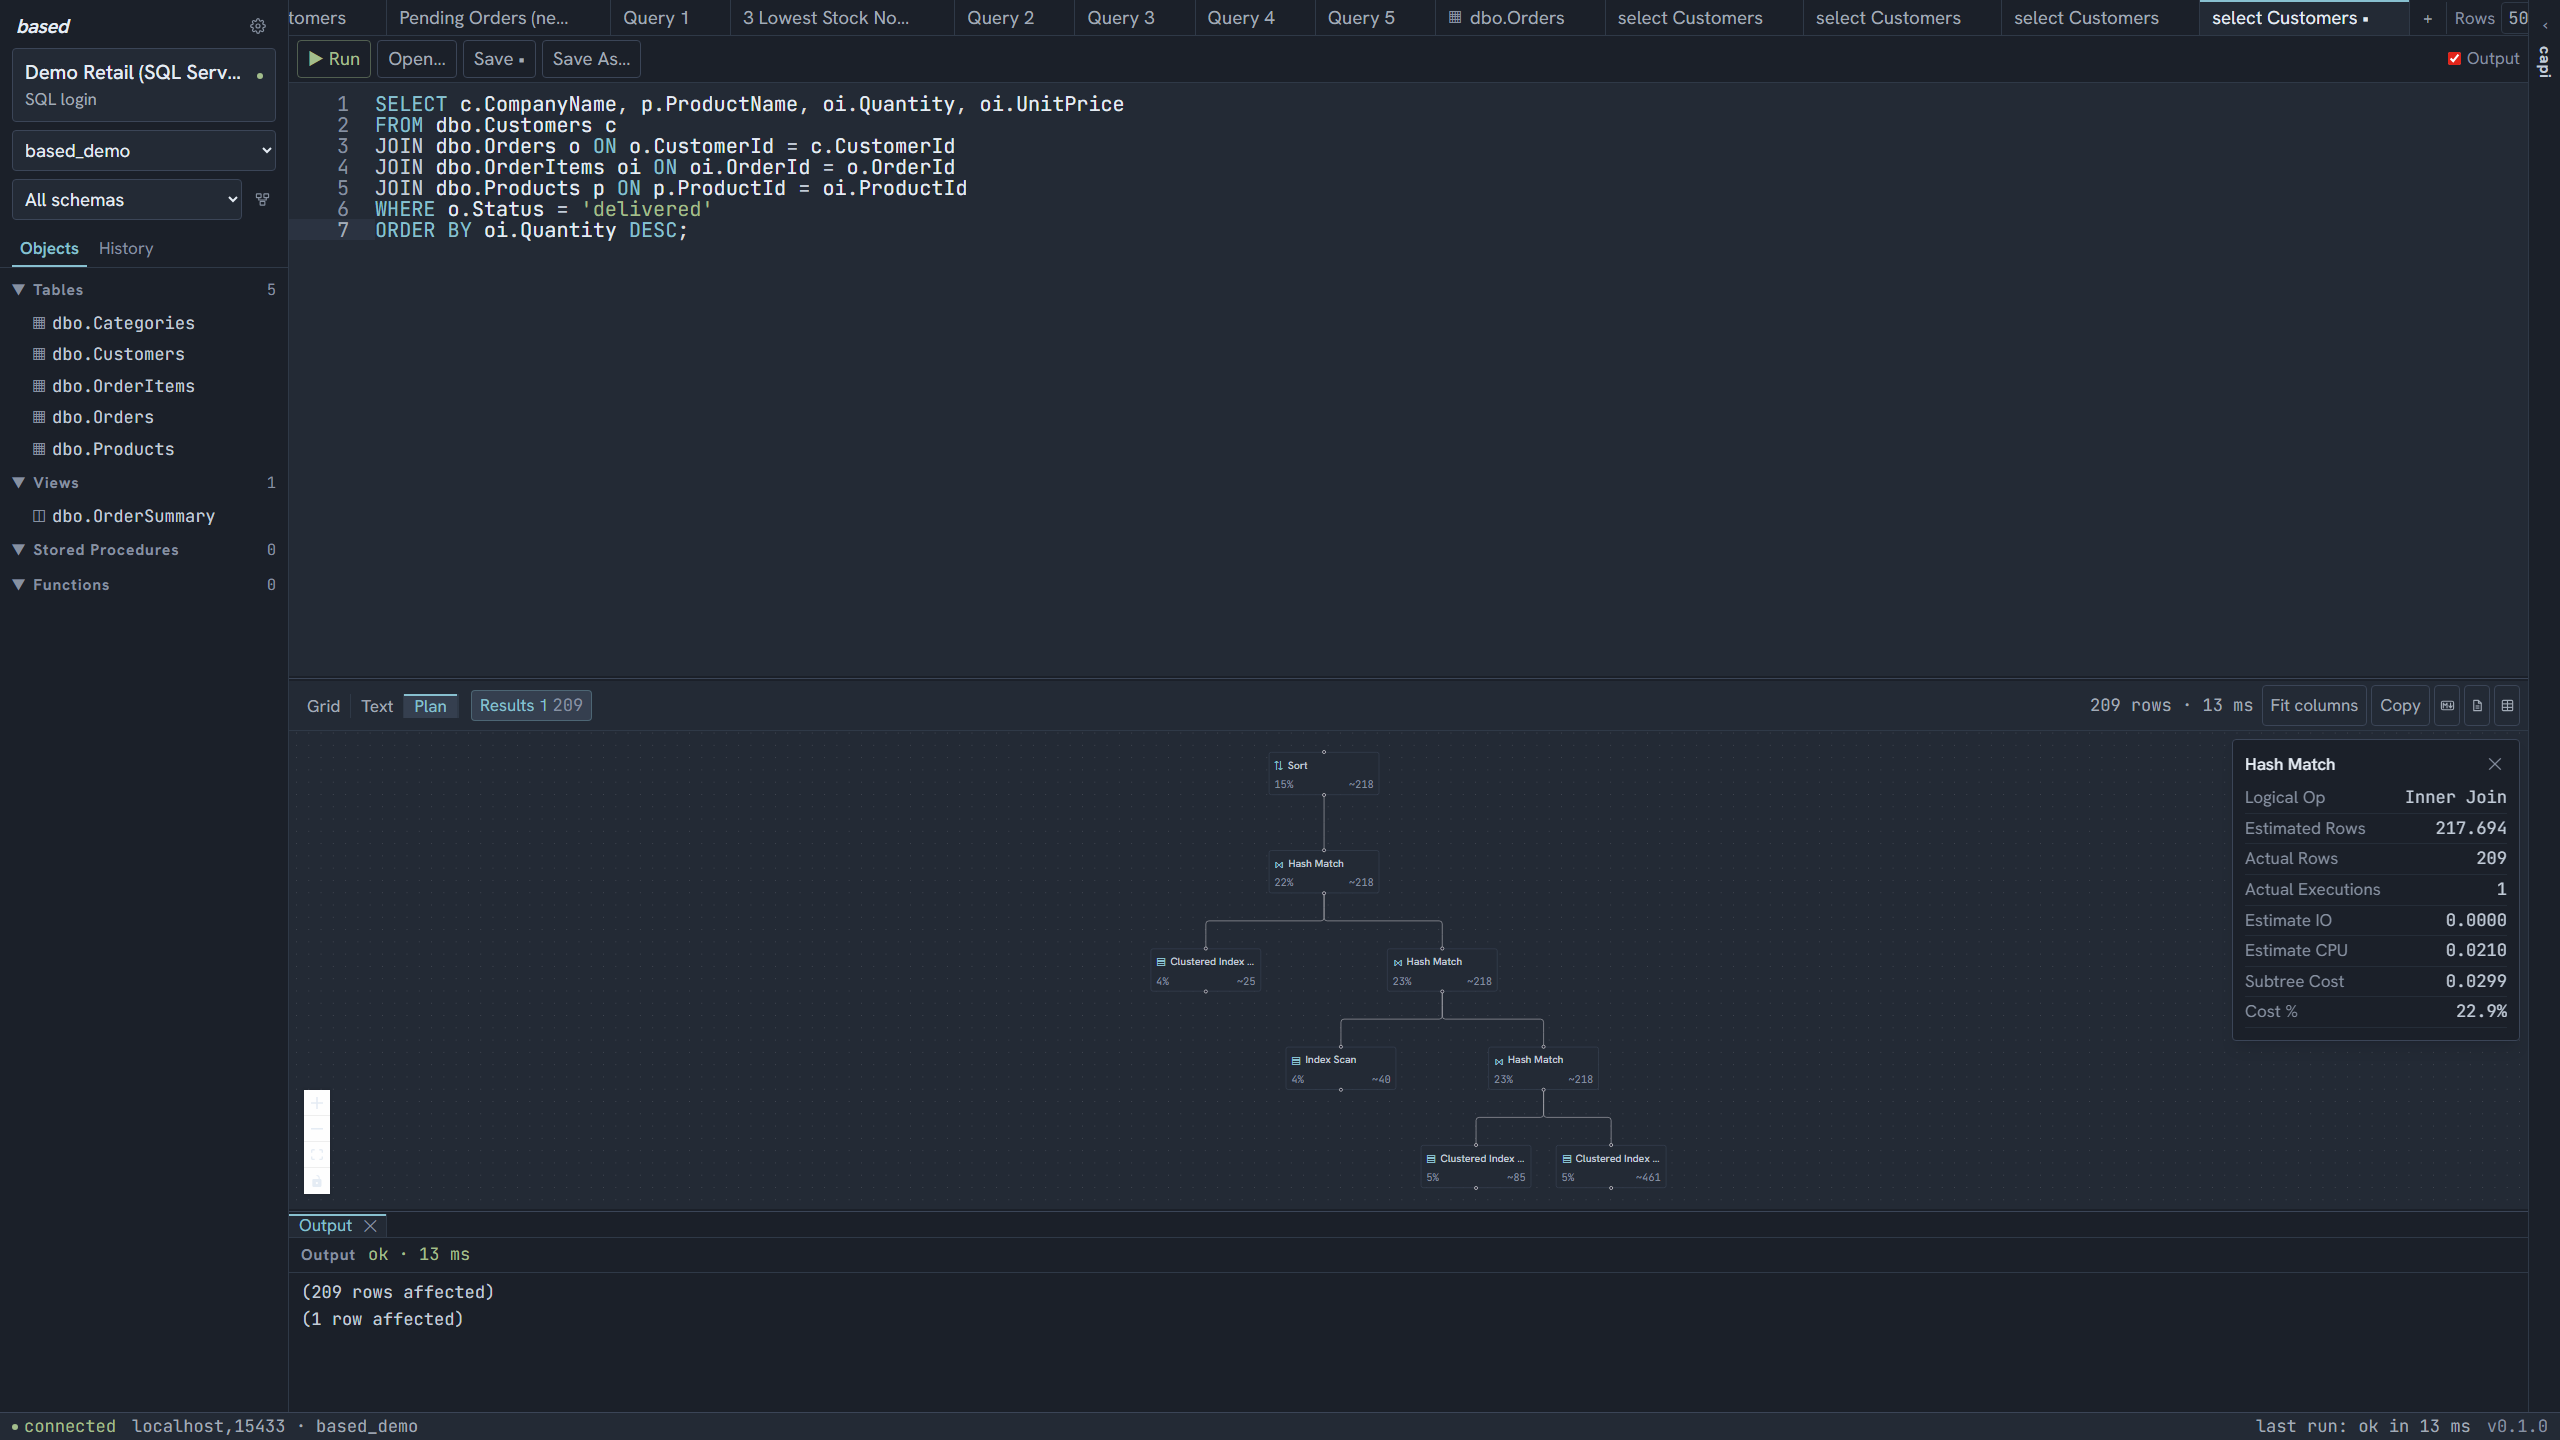
Task: Select the top Hash Match node at 22%
Action: (x=1323, y=872)
